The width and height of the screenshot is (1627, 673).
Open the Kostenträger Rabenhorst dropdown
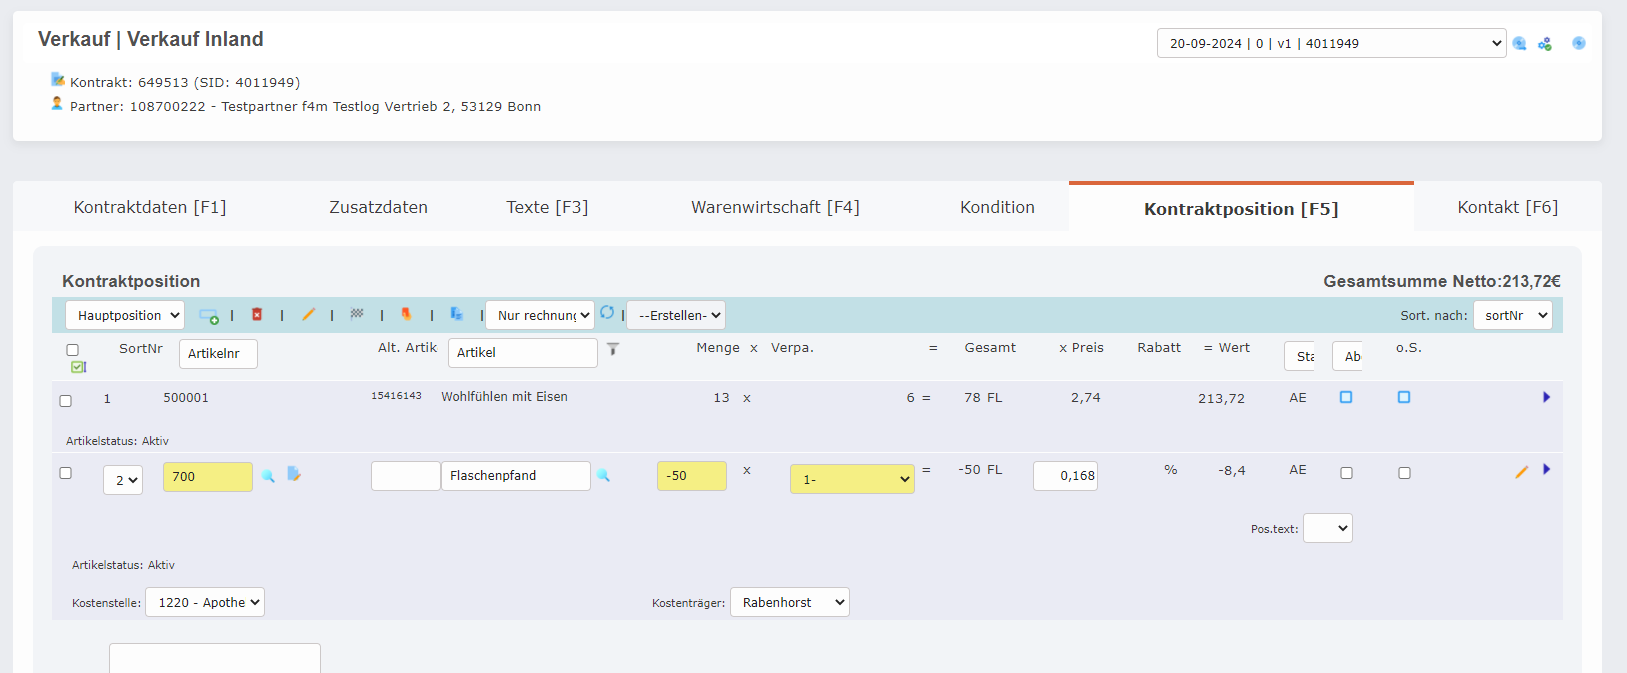click(x=790, y=602)
